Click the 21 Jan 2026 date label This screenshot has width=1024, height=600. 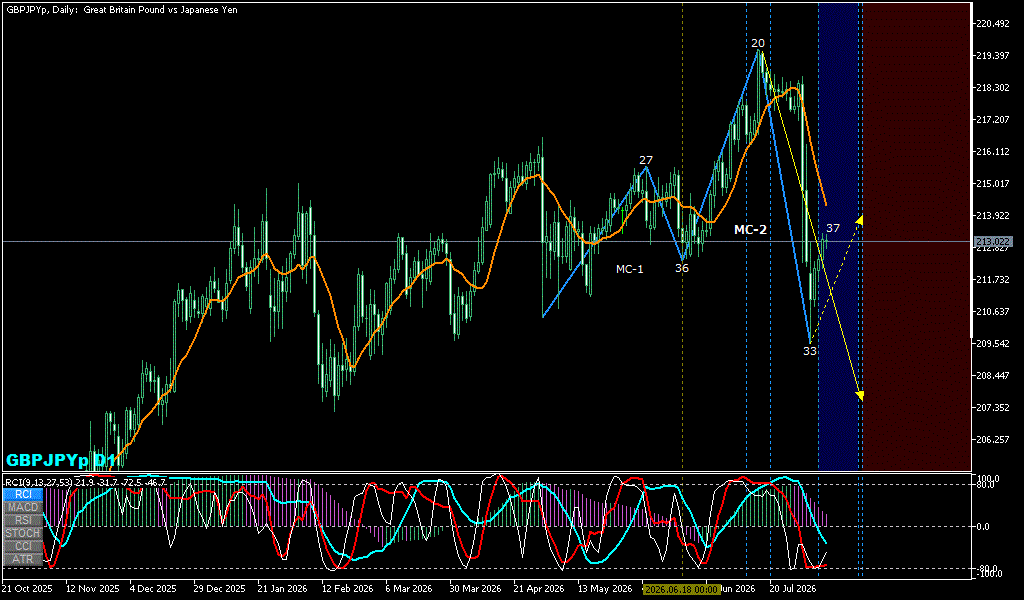coord(282,589)
